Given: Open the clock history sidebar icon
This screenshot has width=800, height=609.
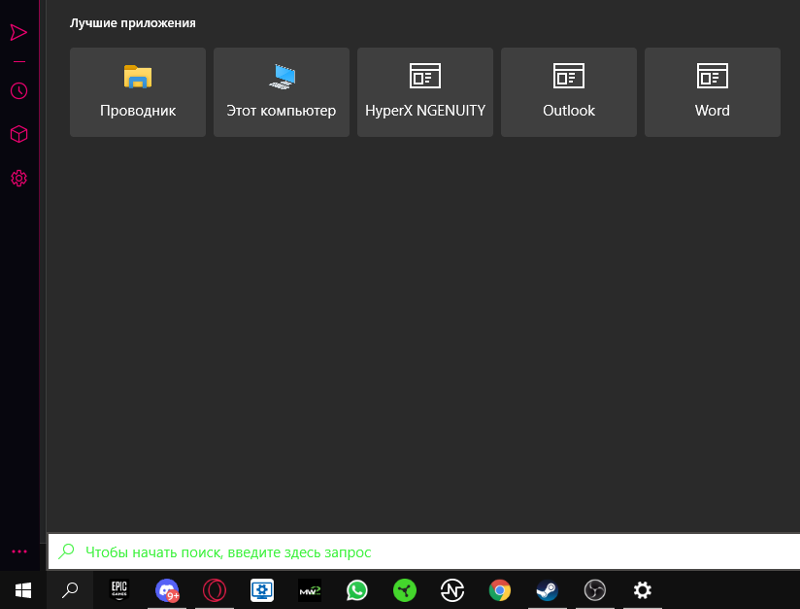Looking at the screenshot, I should [19, 91].
